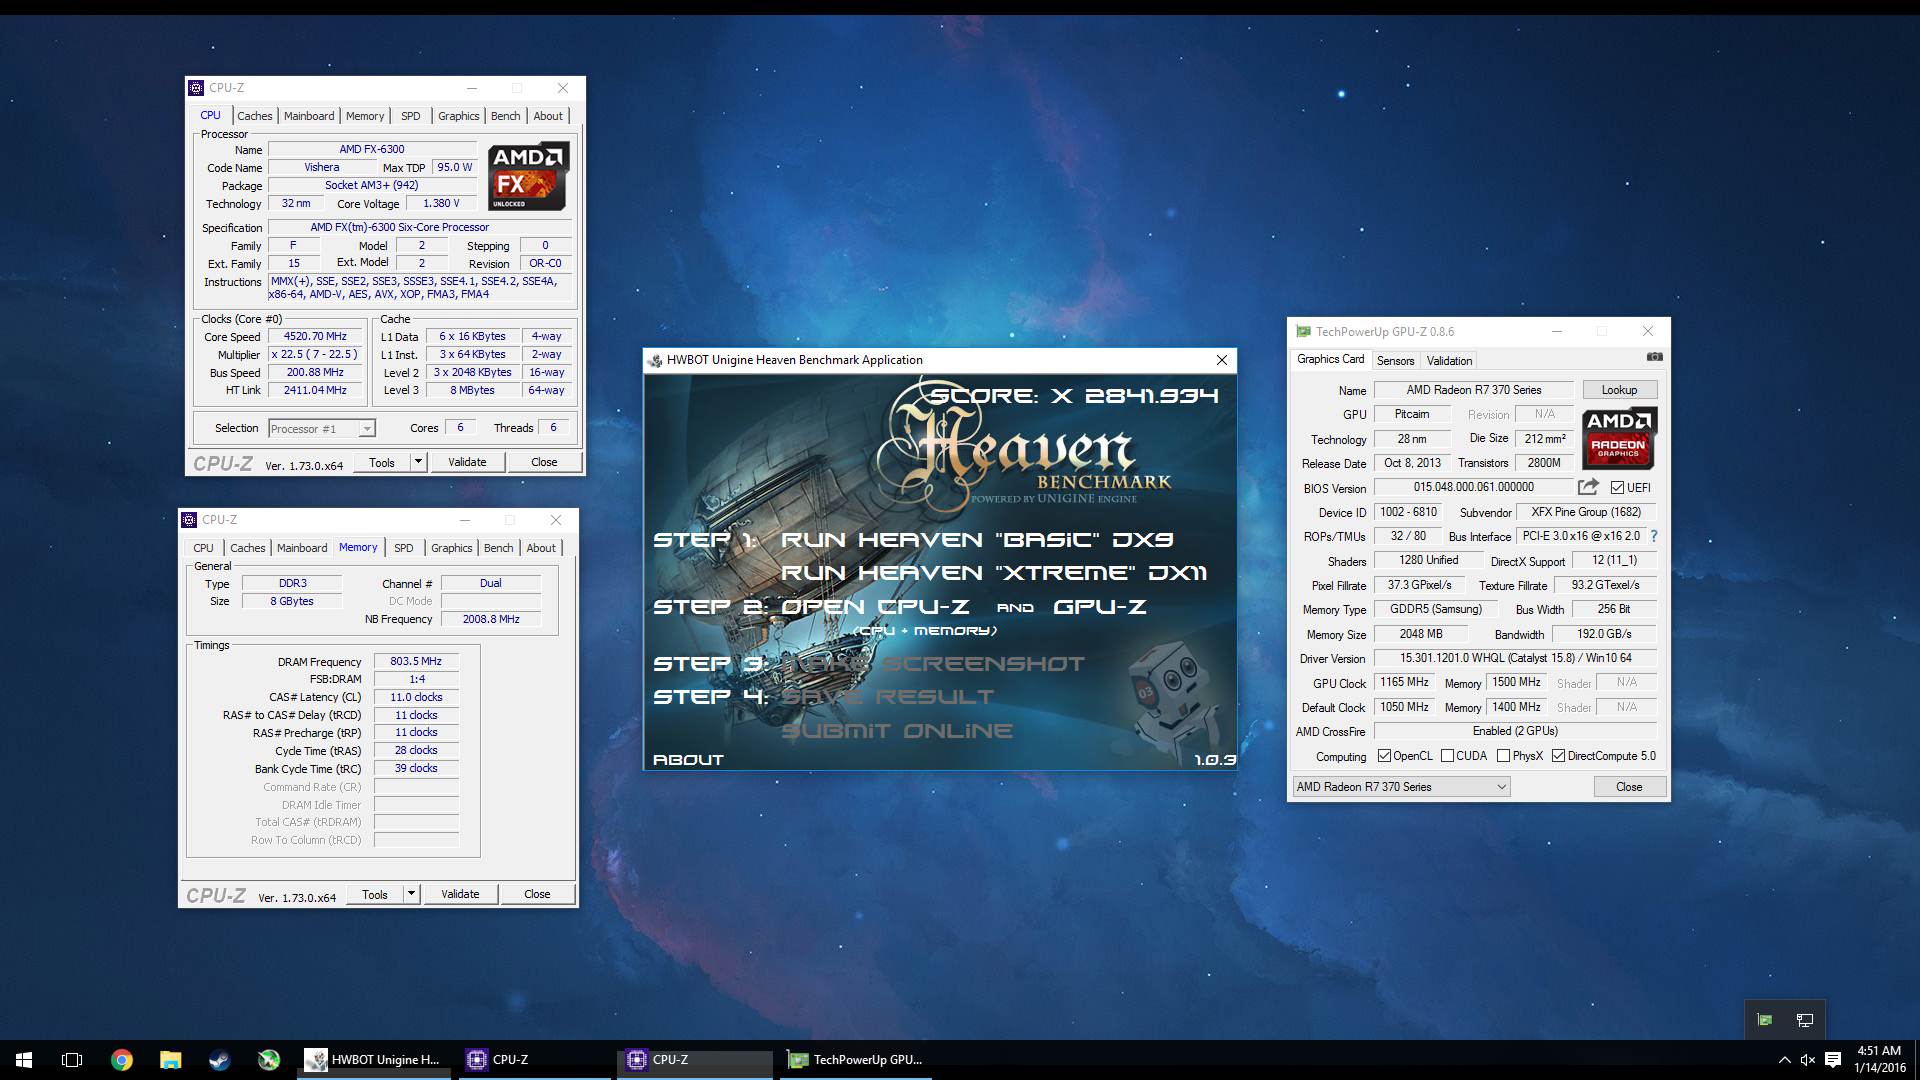This screenshot has height=1080, width=1920.
Task: Click the Close button in the CPU-Z Memory window
Action: [537, 894]
